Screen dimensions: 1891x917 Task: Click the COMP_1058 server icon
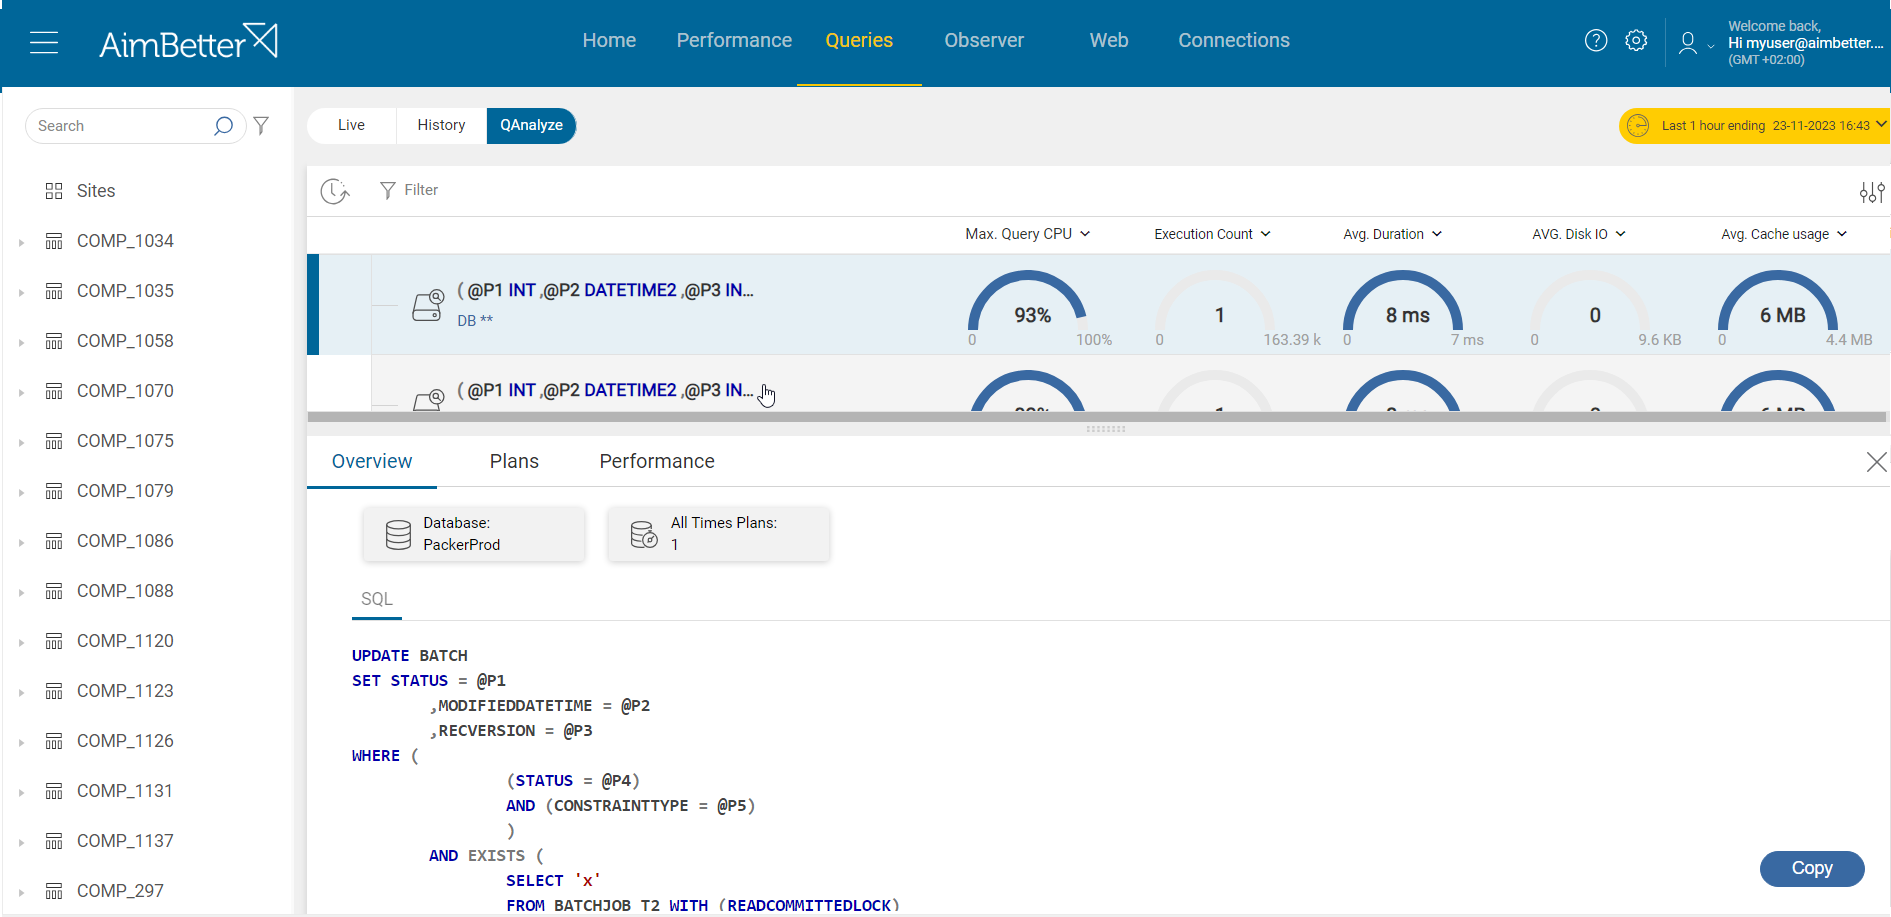pyautogui.click(x=54, y=341)
